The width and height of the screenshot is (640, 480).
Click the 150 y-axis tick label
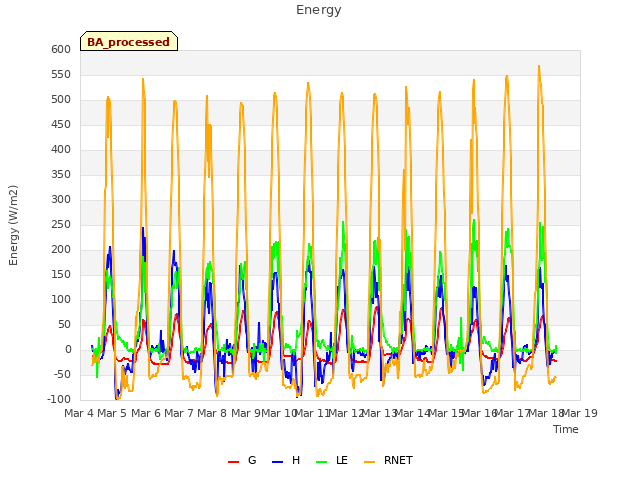point(61,275)
